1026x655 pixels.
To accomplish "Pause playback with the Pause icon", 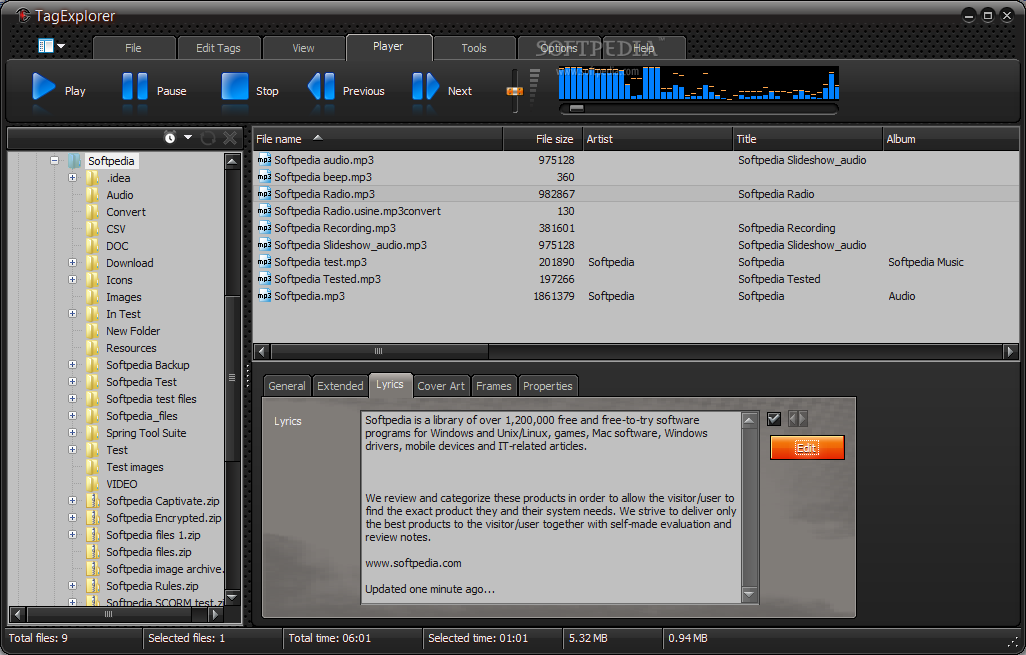I will pos(135,87).
